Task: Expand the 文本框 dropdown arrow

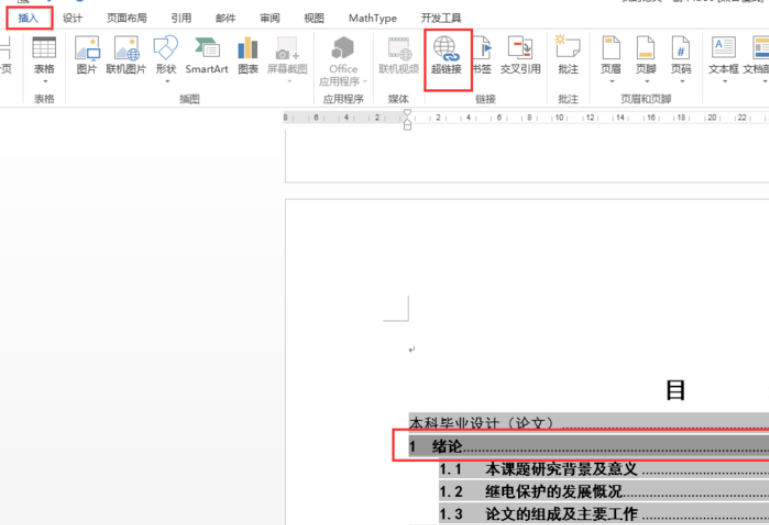Action: (724, 81)
